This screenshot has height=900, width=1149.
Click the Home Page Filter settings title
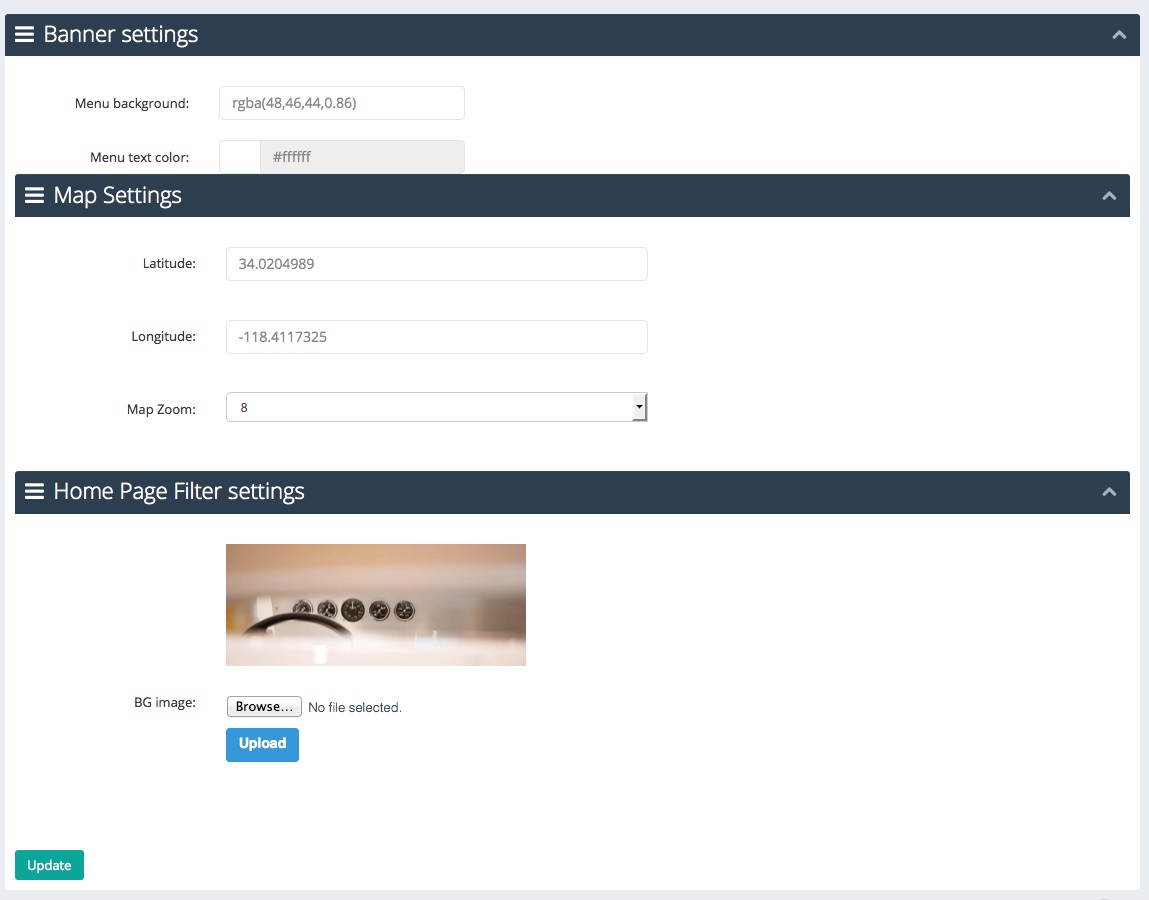[x=179, y=491]
